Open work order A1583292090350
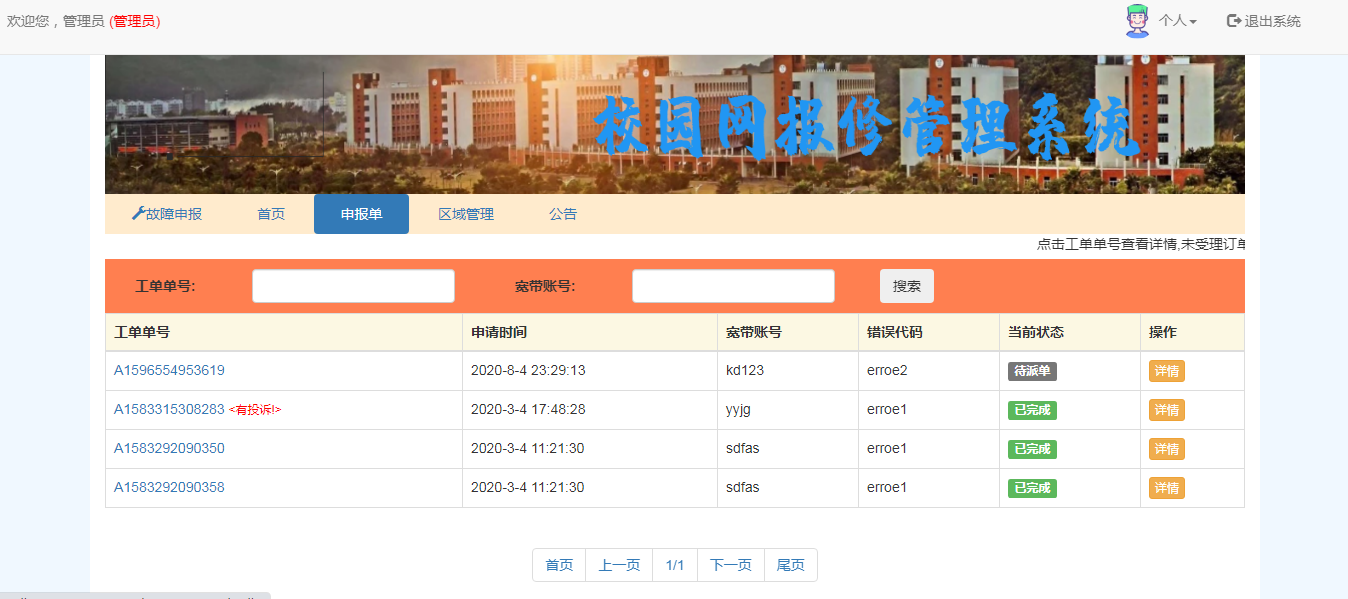1348x599 pixels. point(169,448)
